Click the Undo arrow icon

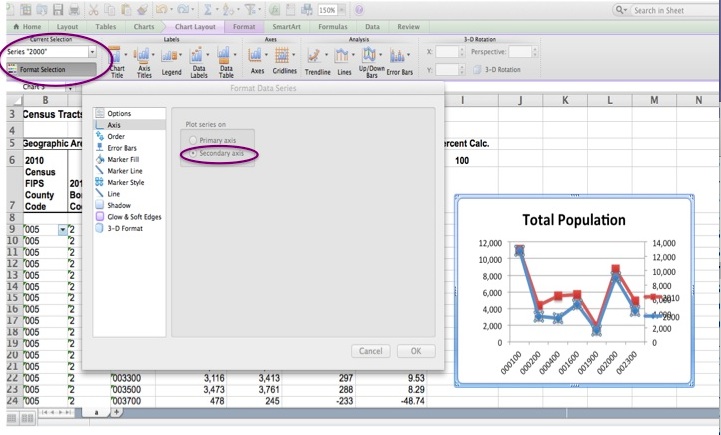pyautogui.click(x=161, y=9)
